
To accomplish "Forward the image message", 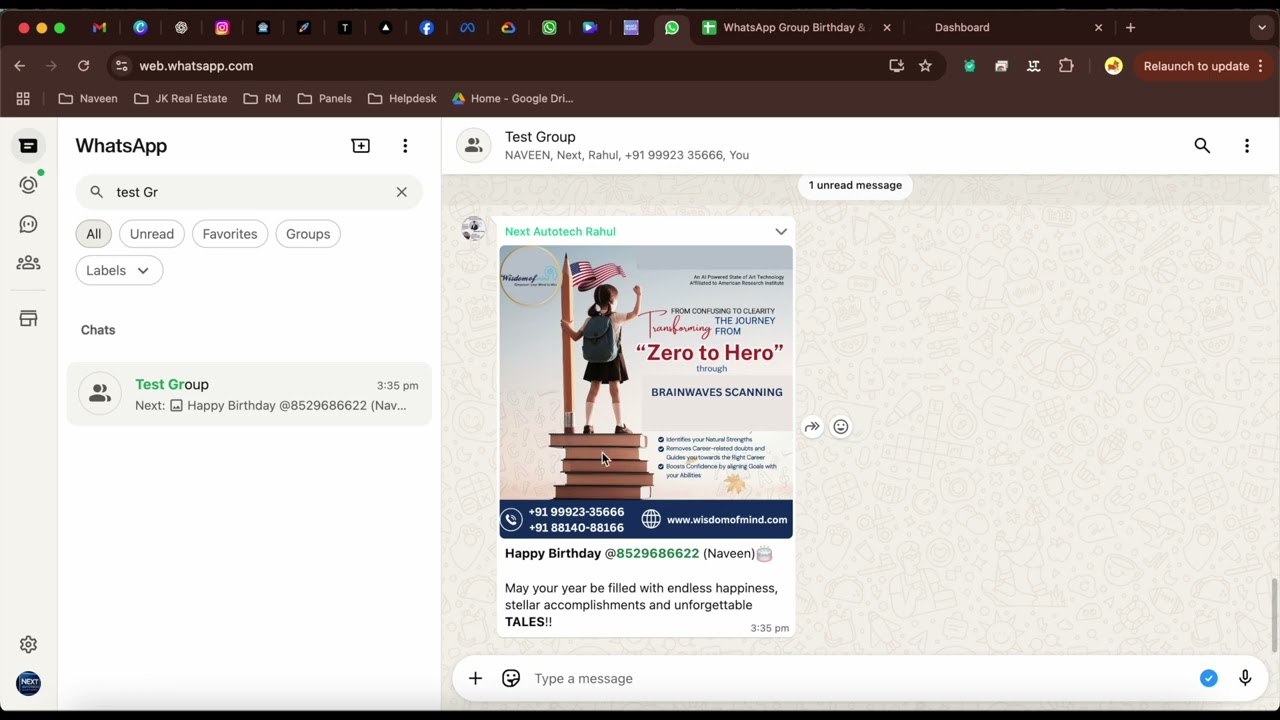I will pyautogui.click(x=812, y=427).
